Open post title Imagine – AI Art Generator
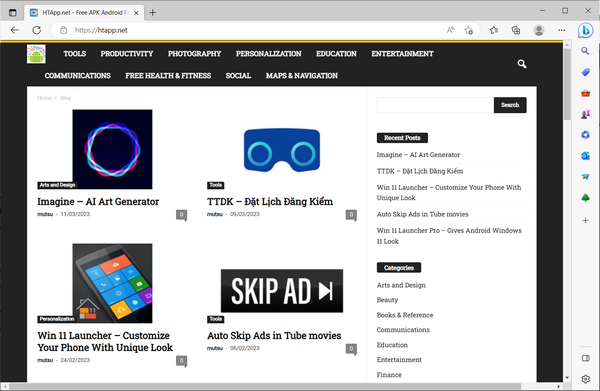The image size is (600, 391). [x=98, y=202]
